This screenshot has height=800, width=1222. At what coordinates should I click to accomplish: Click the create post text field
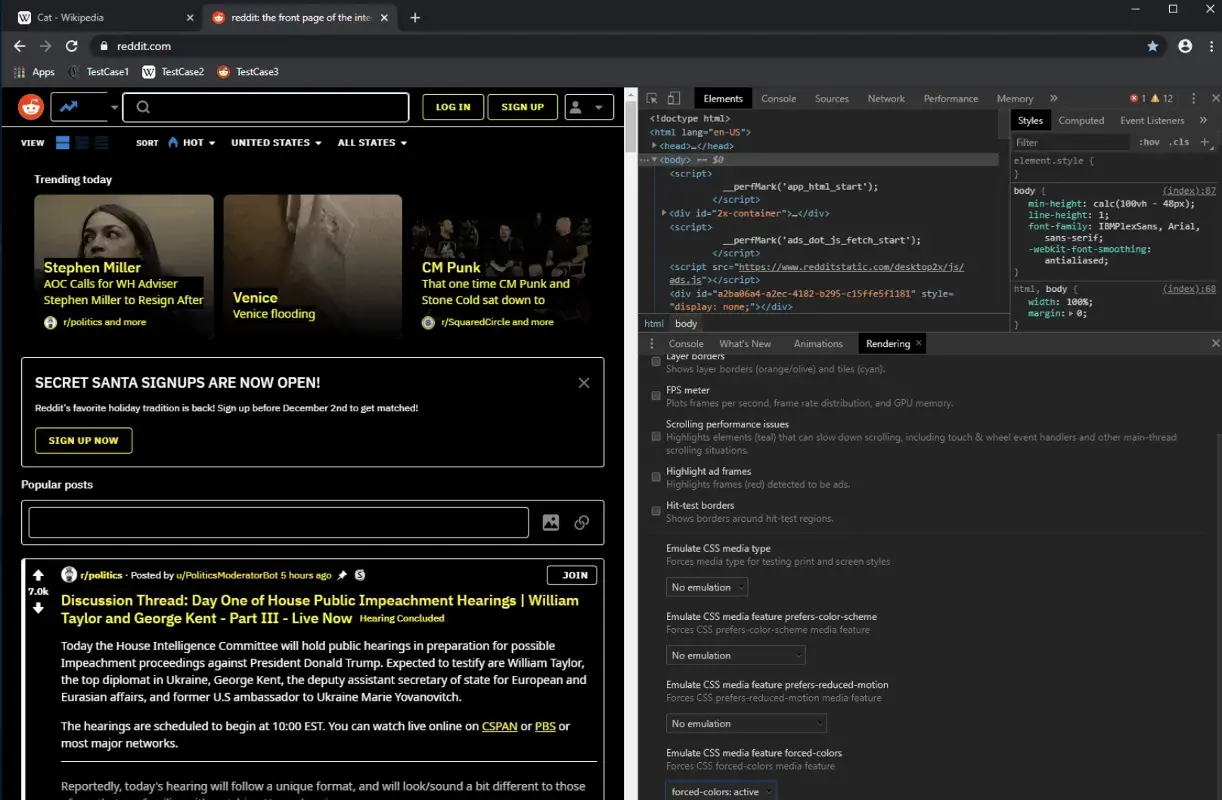coord(278,522)
